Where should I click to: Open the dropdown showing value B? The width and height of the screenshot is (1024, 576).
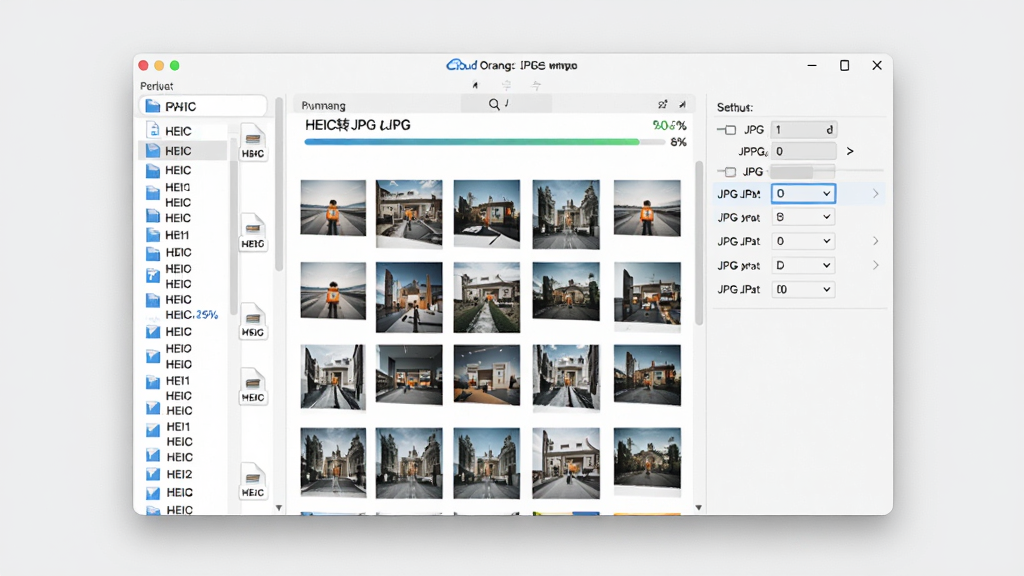[x=803, y=217]
